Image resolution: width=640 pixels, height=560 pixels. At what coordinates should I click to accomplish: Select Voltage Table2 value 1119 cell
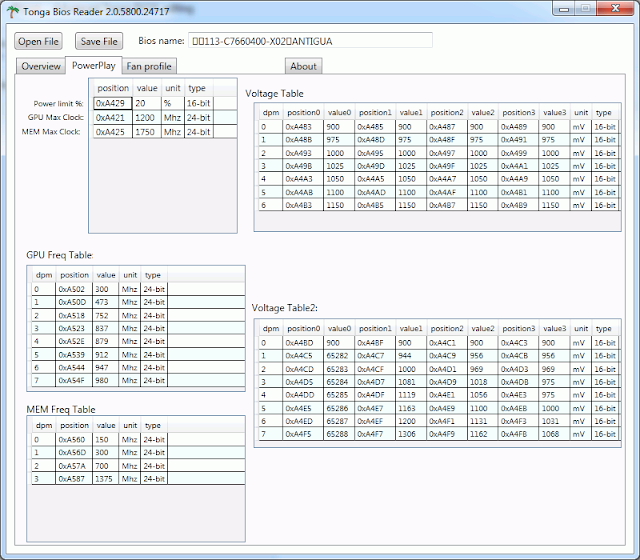pos(411,395)
